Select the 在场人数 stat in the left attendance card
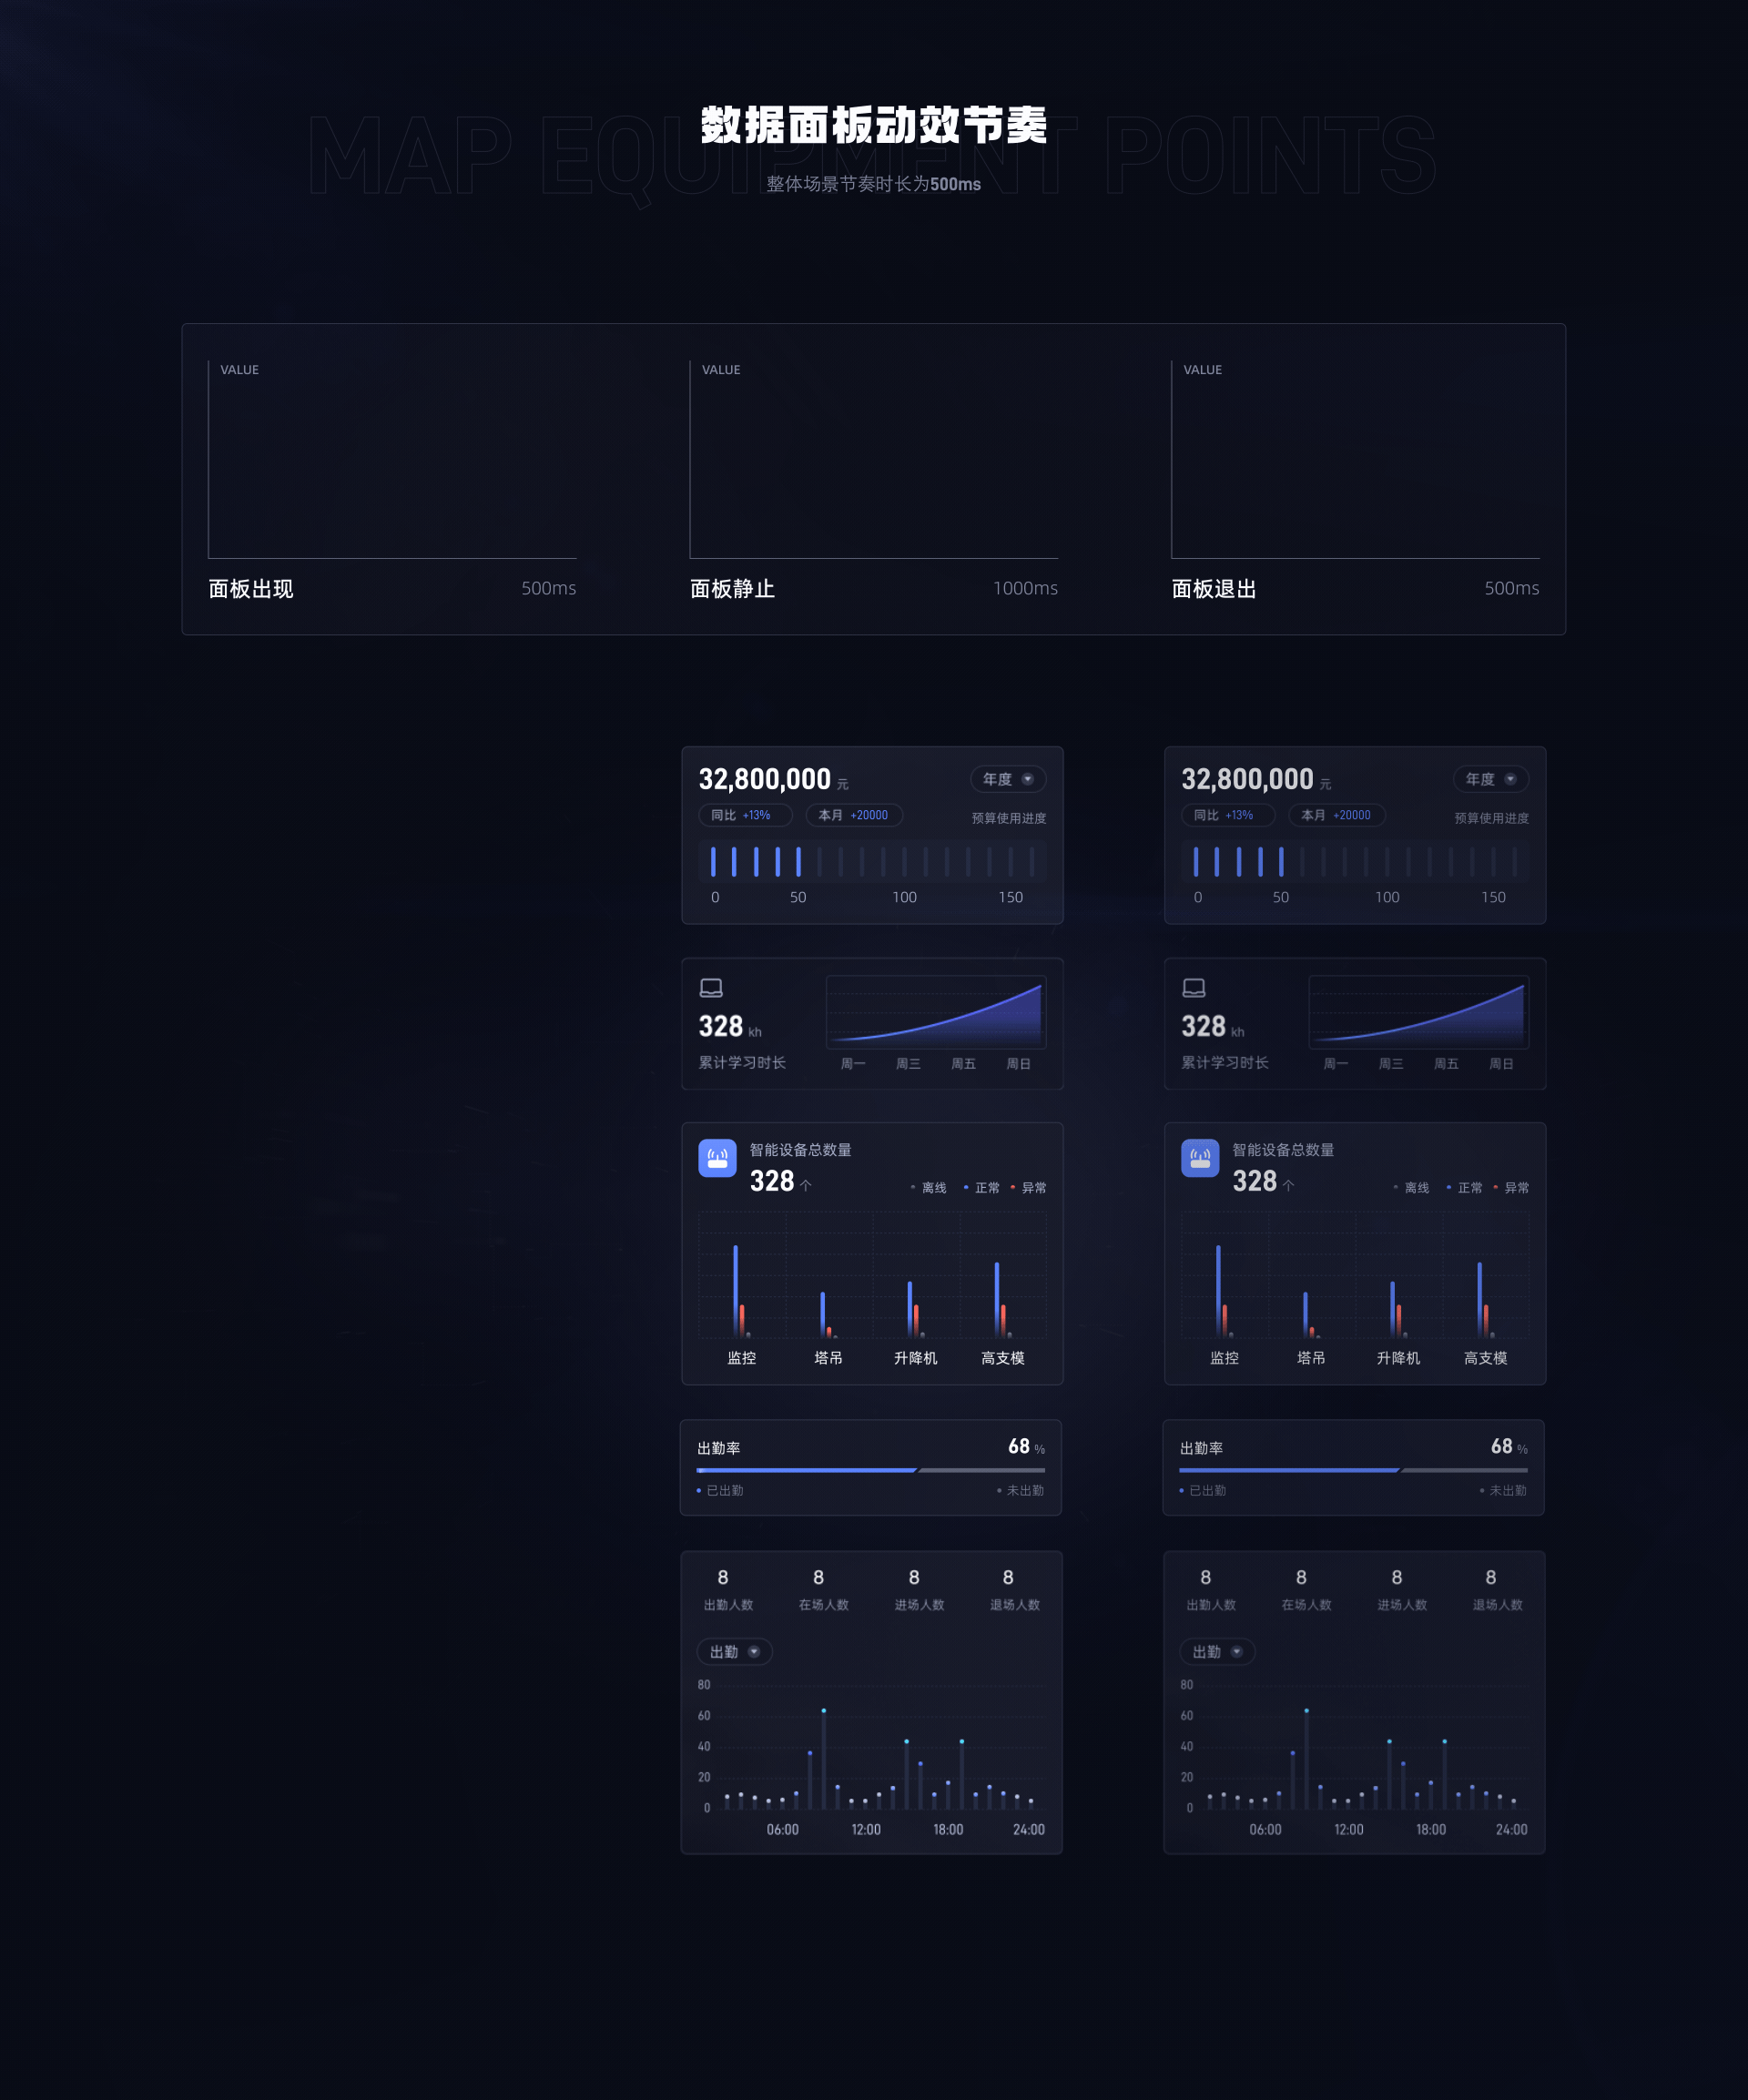Viewport: 1748px width, 2100px height. click(823, 1590)
